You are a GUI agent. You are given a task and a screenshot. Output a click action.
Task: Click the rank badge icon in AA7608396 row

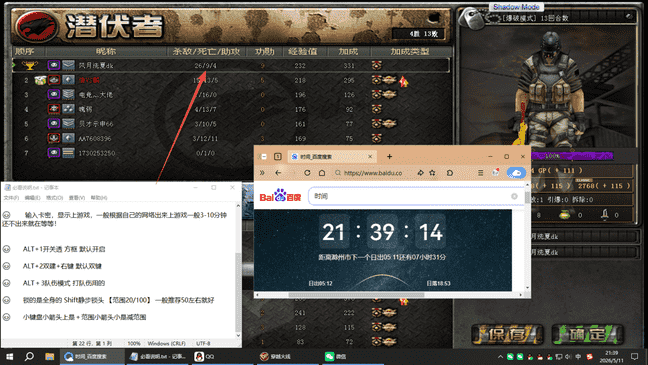tap(68, 138)
